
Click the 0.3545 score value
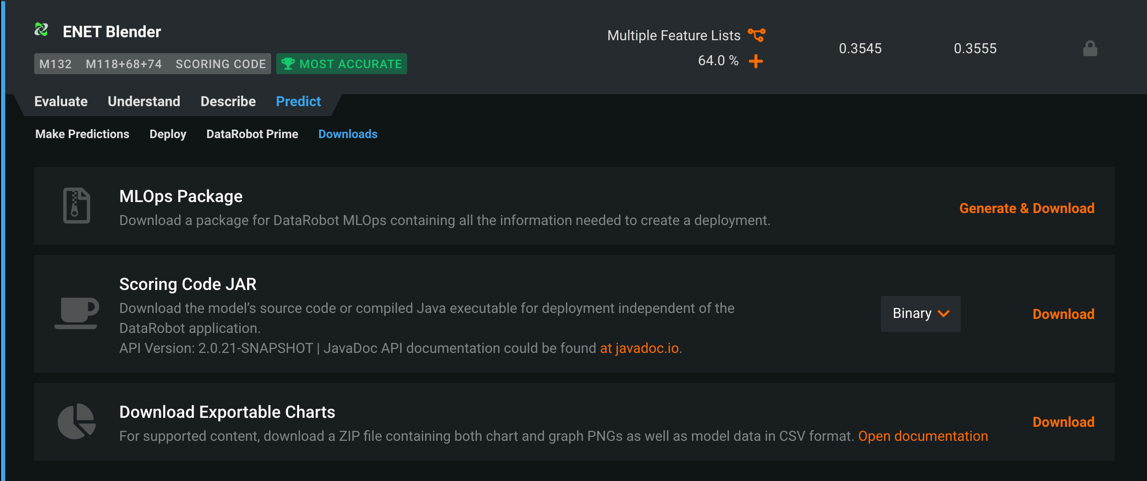860,49
